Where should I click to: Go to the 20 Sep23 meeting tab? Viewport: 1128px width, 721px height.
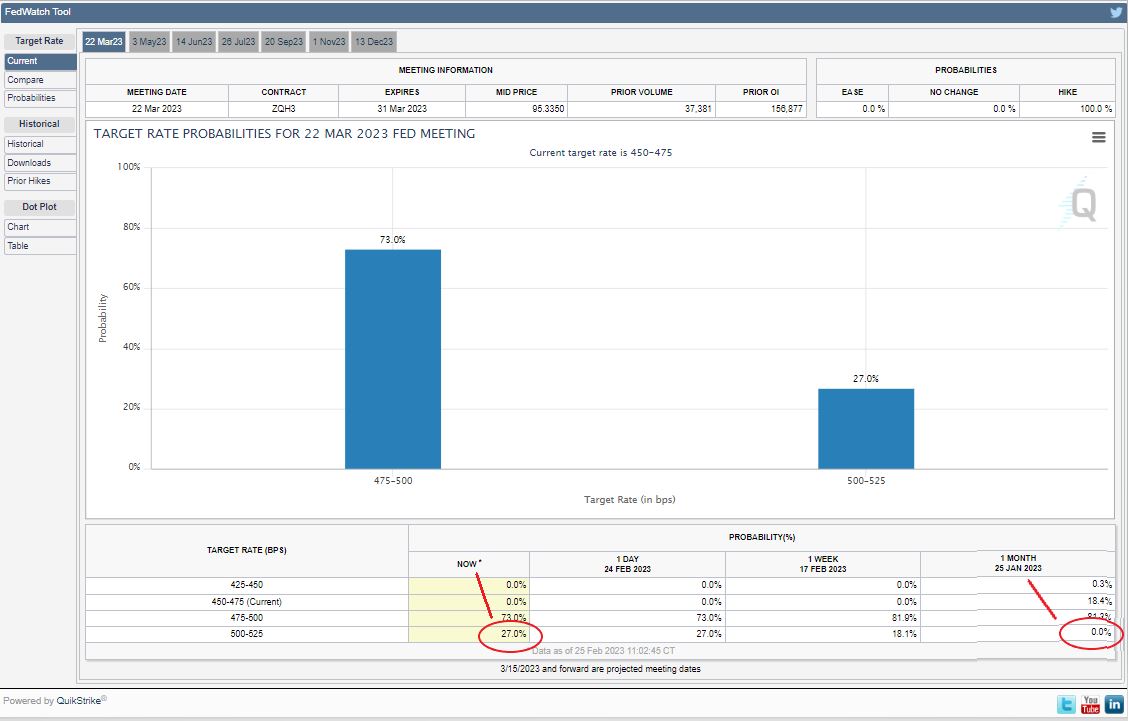click(x=284, y=41)
